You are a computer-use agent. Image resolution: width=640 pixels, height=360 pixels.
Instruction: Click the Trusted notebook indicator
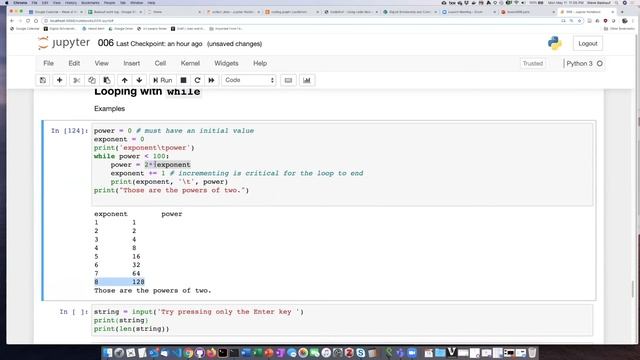(x=533, y=63)
